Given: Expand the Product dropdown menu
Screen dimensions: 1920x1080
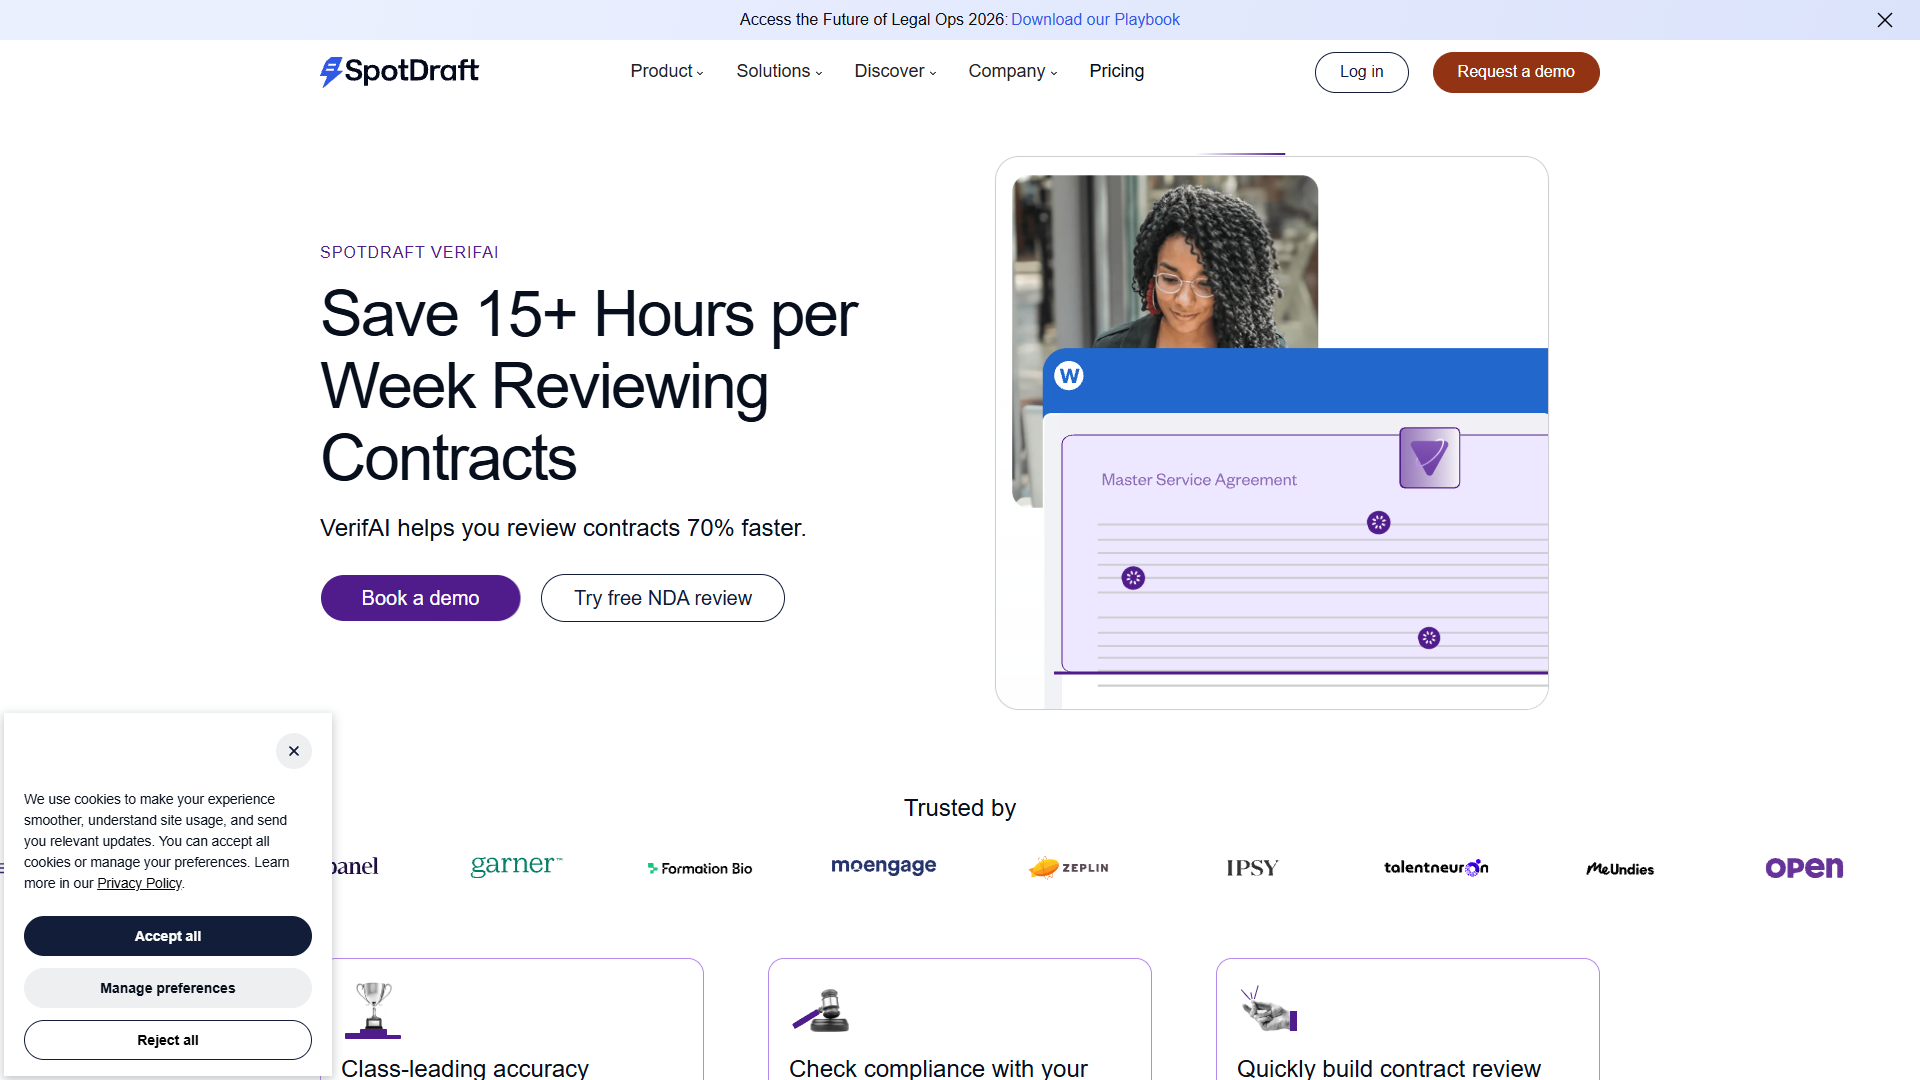Looking at the screenshot, I should 667,71.
